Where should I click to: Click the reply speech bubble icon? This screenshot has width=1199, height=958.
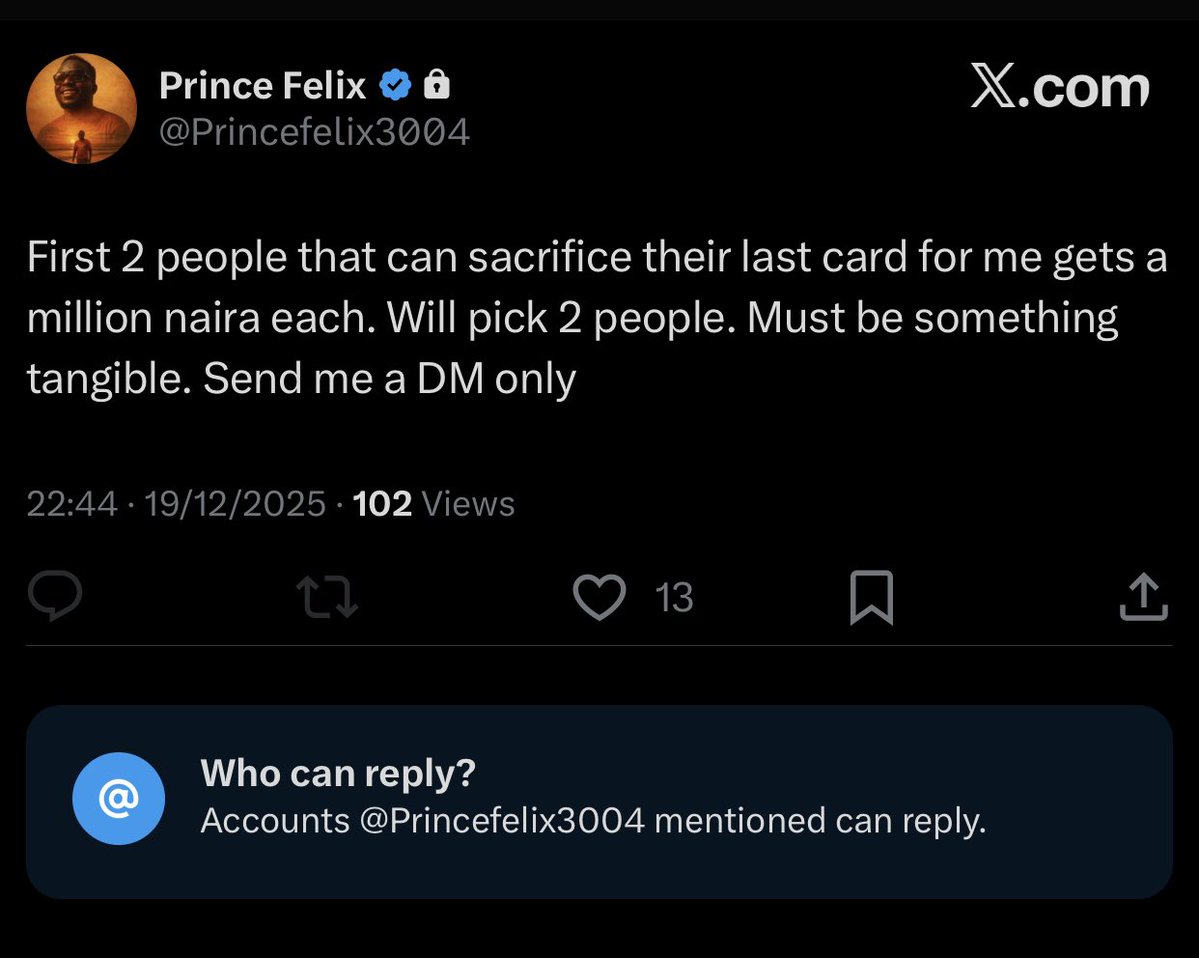tap(54, 598)
